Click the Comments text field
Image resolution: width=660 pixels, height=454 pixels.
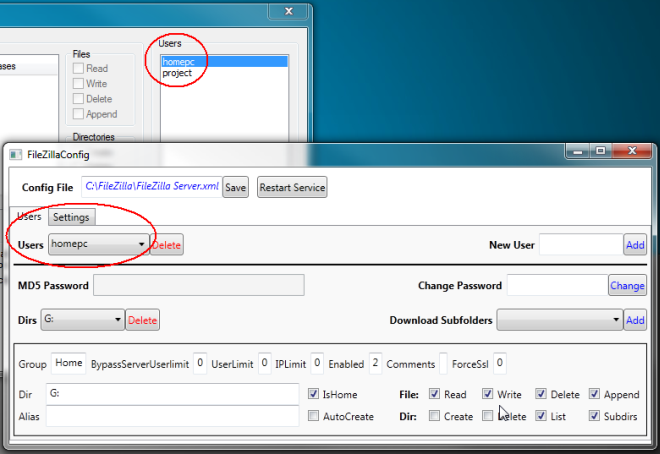tap(443, 363)
